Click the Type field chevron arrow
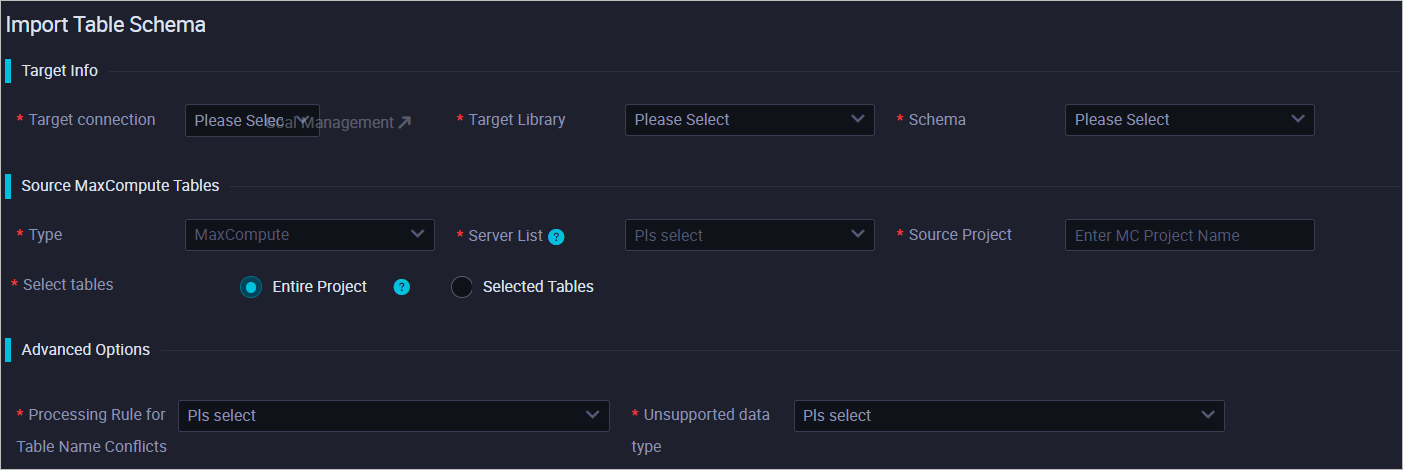 (418, 235)
